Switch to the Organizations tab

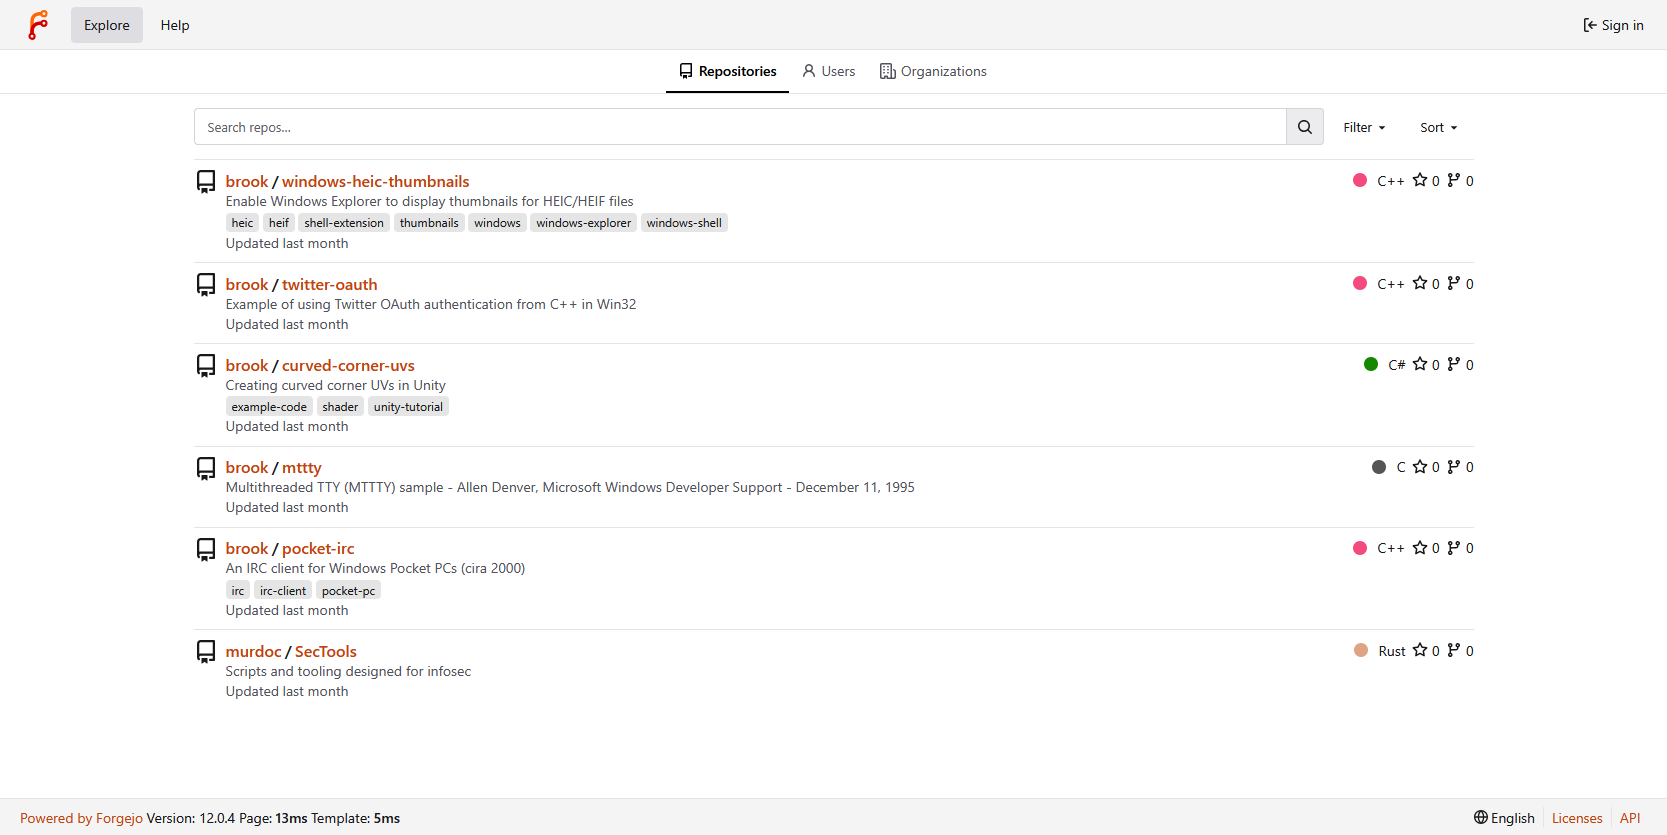(x=933, y=71)
